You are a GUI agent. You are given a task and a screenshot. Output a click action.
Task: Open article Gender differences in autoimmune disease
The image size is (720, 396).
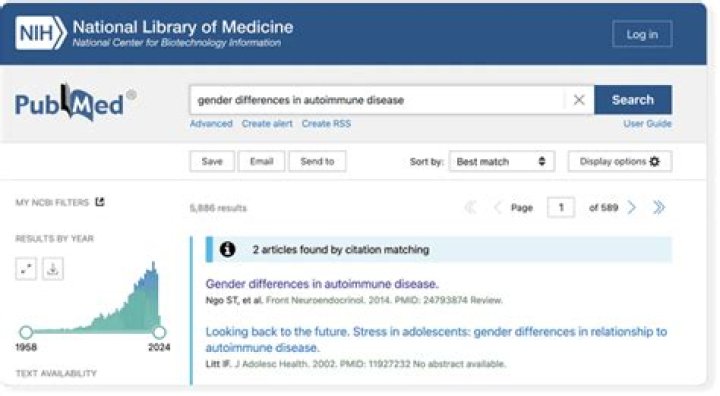[322, 284]
